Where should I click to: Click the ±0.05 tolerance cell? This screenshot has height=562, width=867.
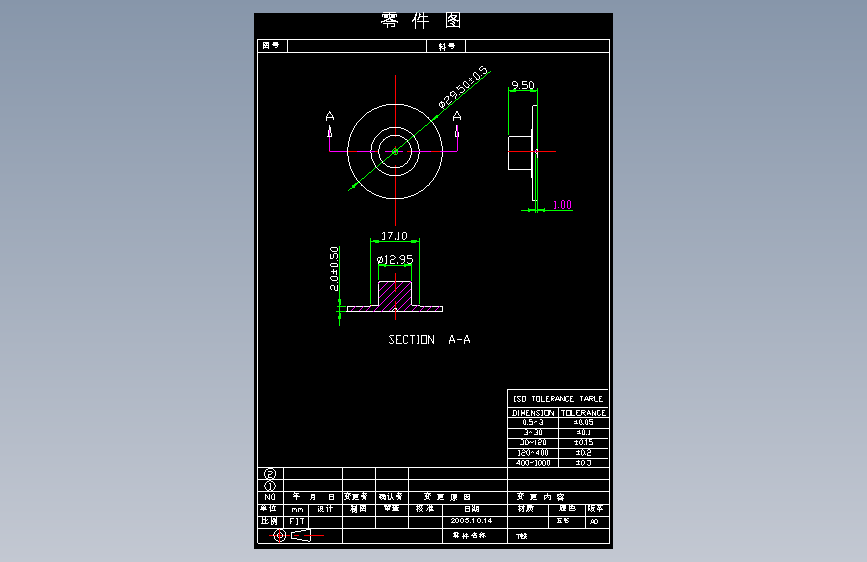pyautogui.click(x=583, y=422)
